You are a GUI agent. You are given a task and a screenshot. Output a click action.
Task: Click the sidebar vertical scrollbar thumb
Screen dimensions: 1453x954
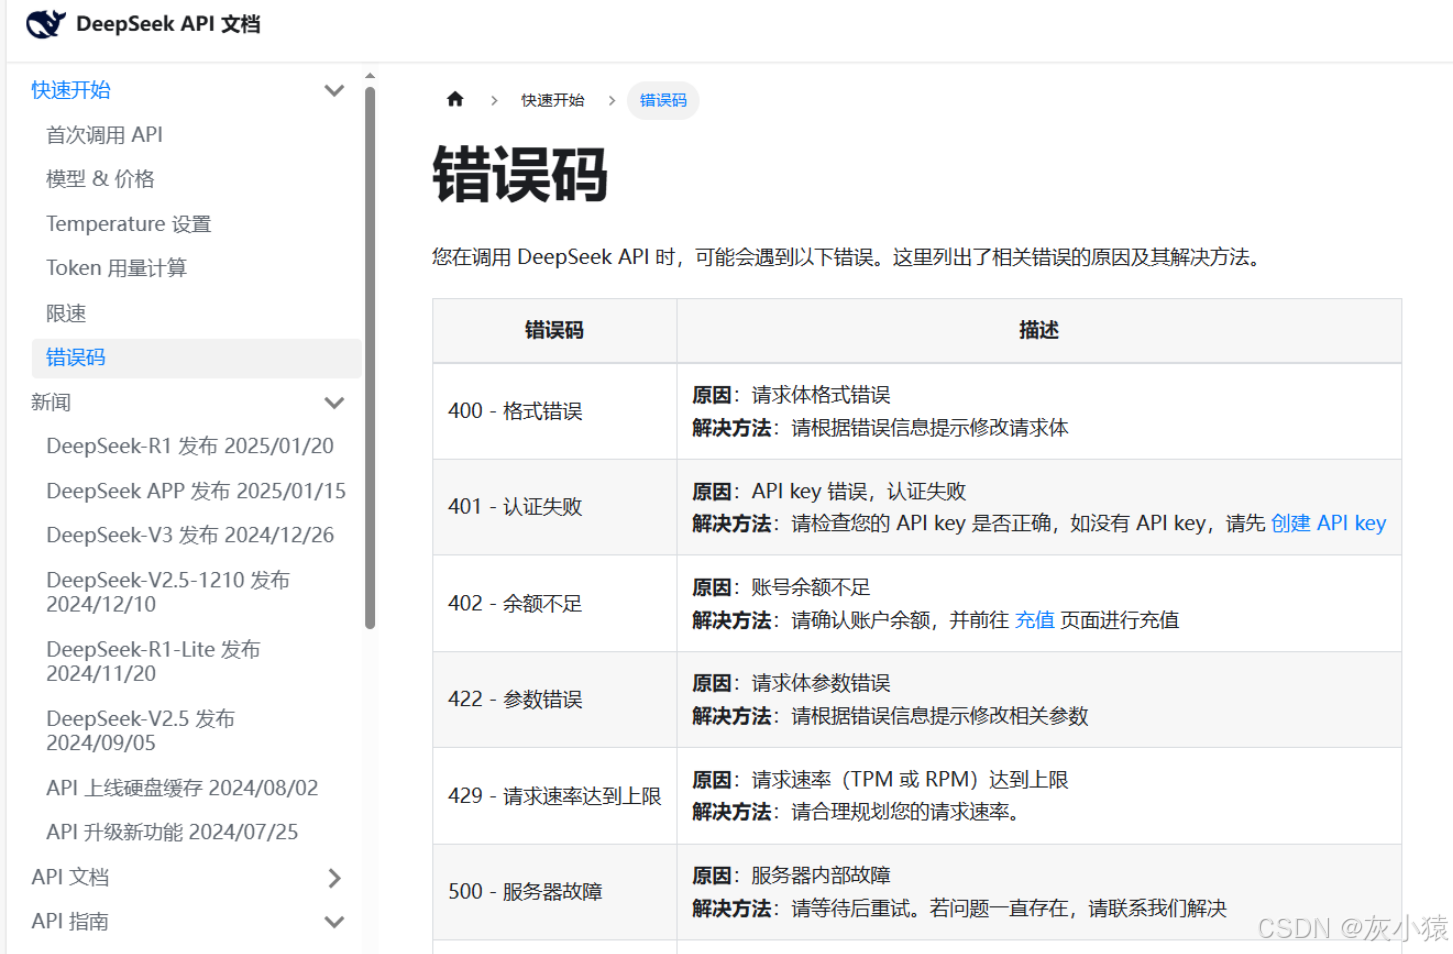click(370, 358)
